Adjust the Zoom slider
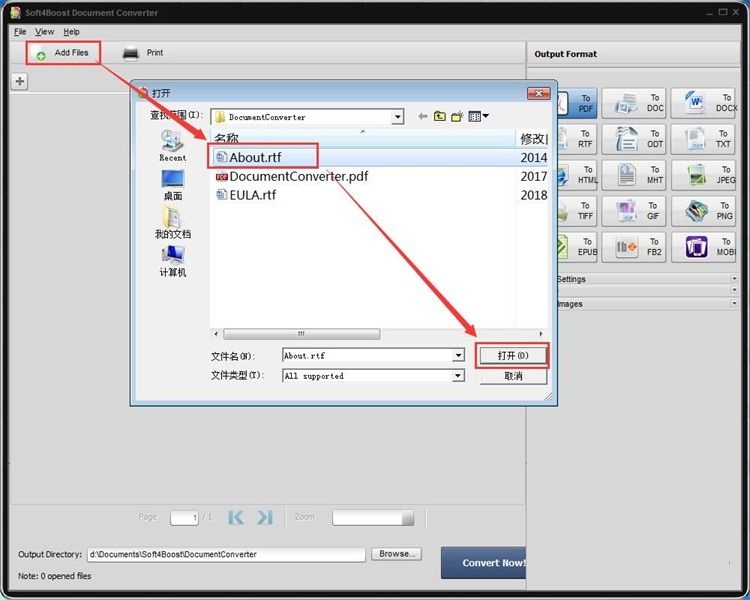The image size is (750, 600). (x=373, y=517)
